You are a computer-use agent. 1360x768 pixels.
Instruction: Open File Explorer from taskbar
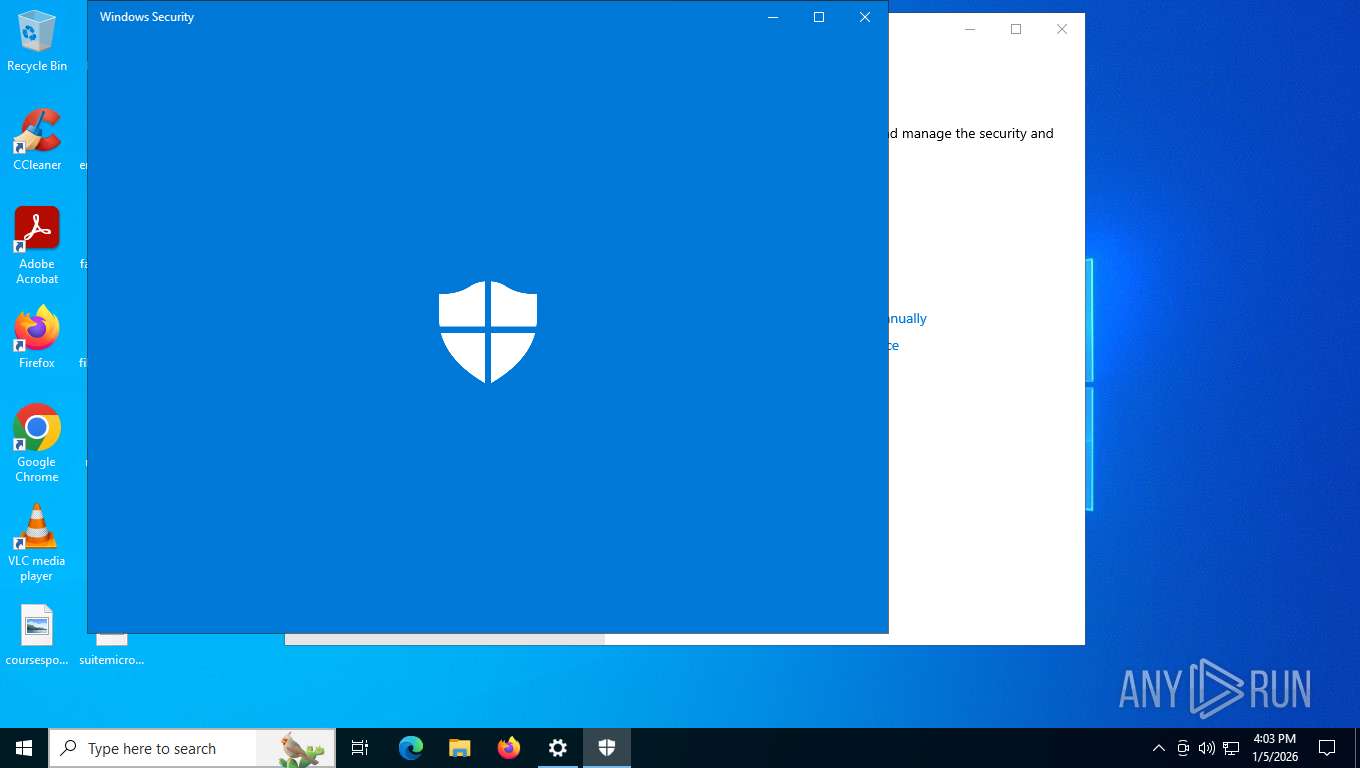click(460, 748)
